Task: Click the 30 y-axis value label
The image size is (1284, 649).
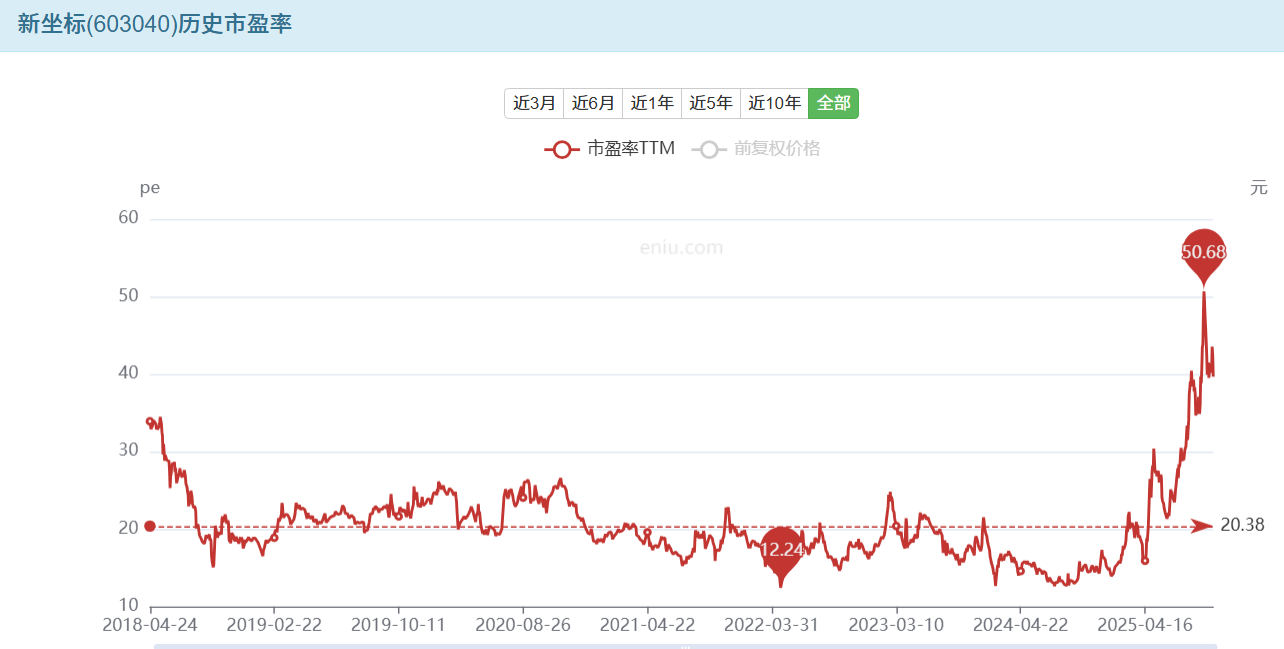Action: click(128, 451)
